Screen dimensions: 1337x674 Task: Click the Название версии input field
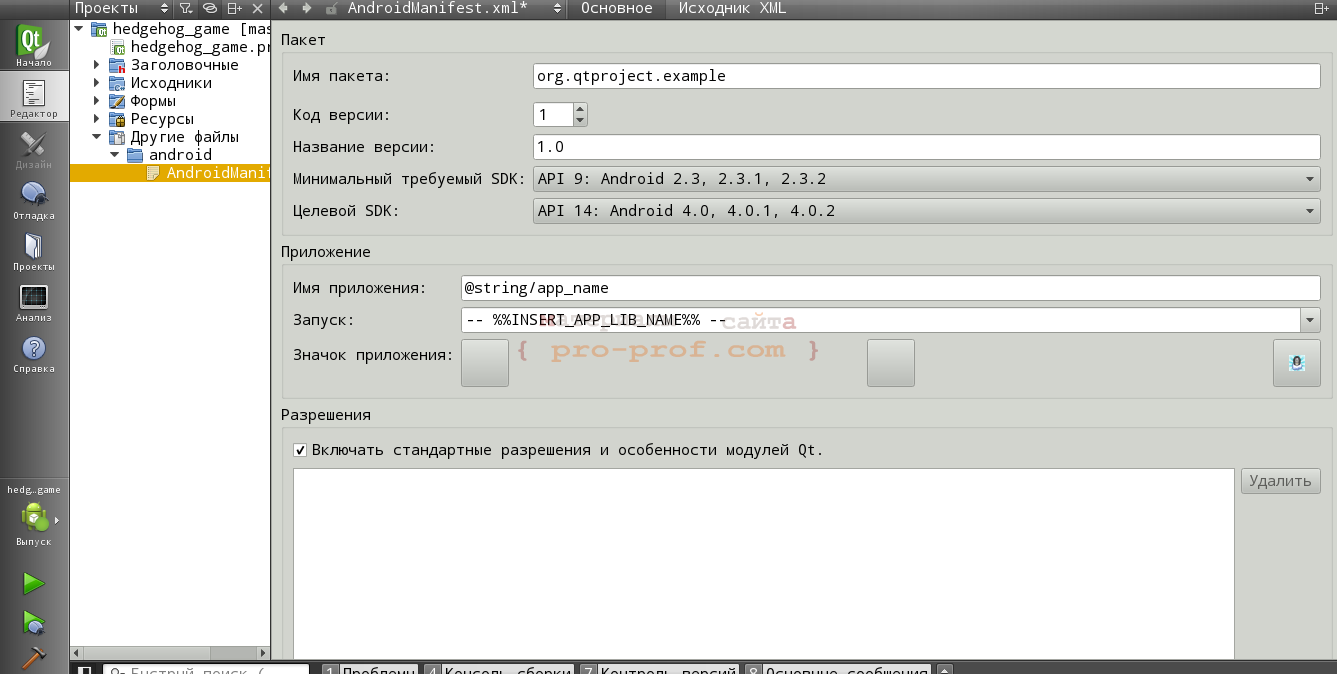click(x=927, y=147)
